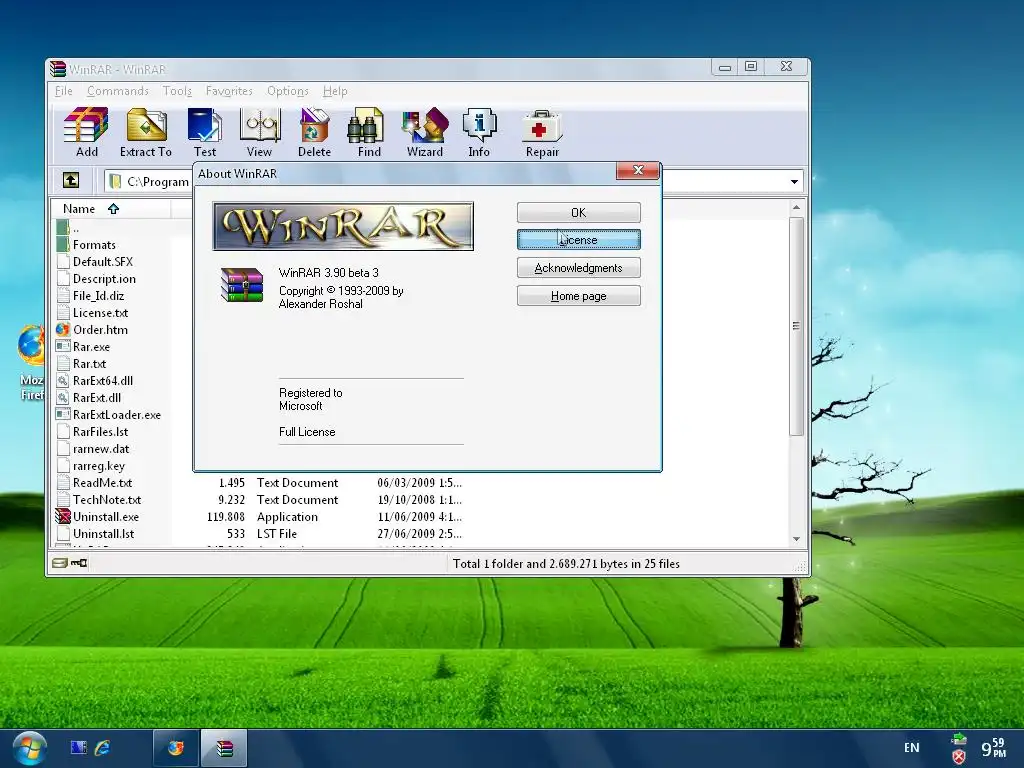Select the Rar.txt file

point(89,364)
